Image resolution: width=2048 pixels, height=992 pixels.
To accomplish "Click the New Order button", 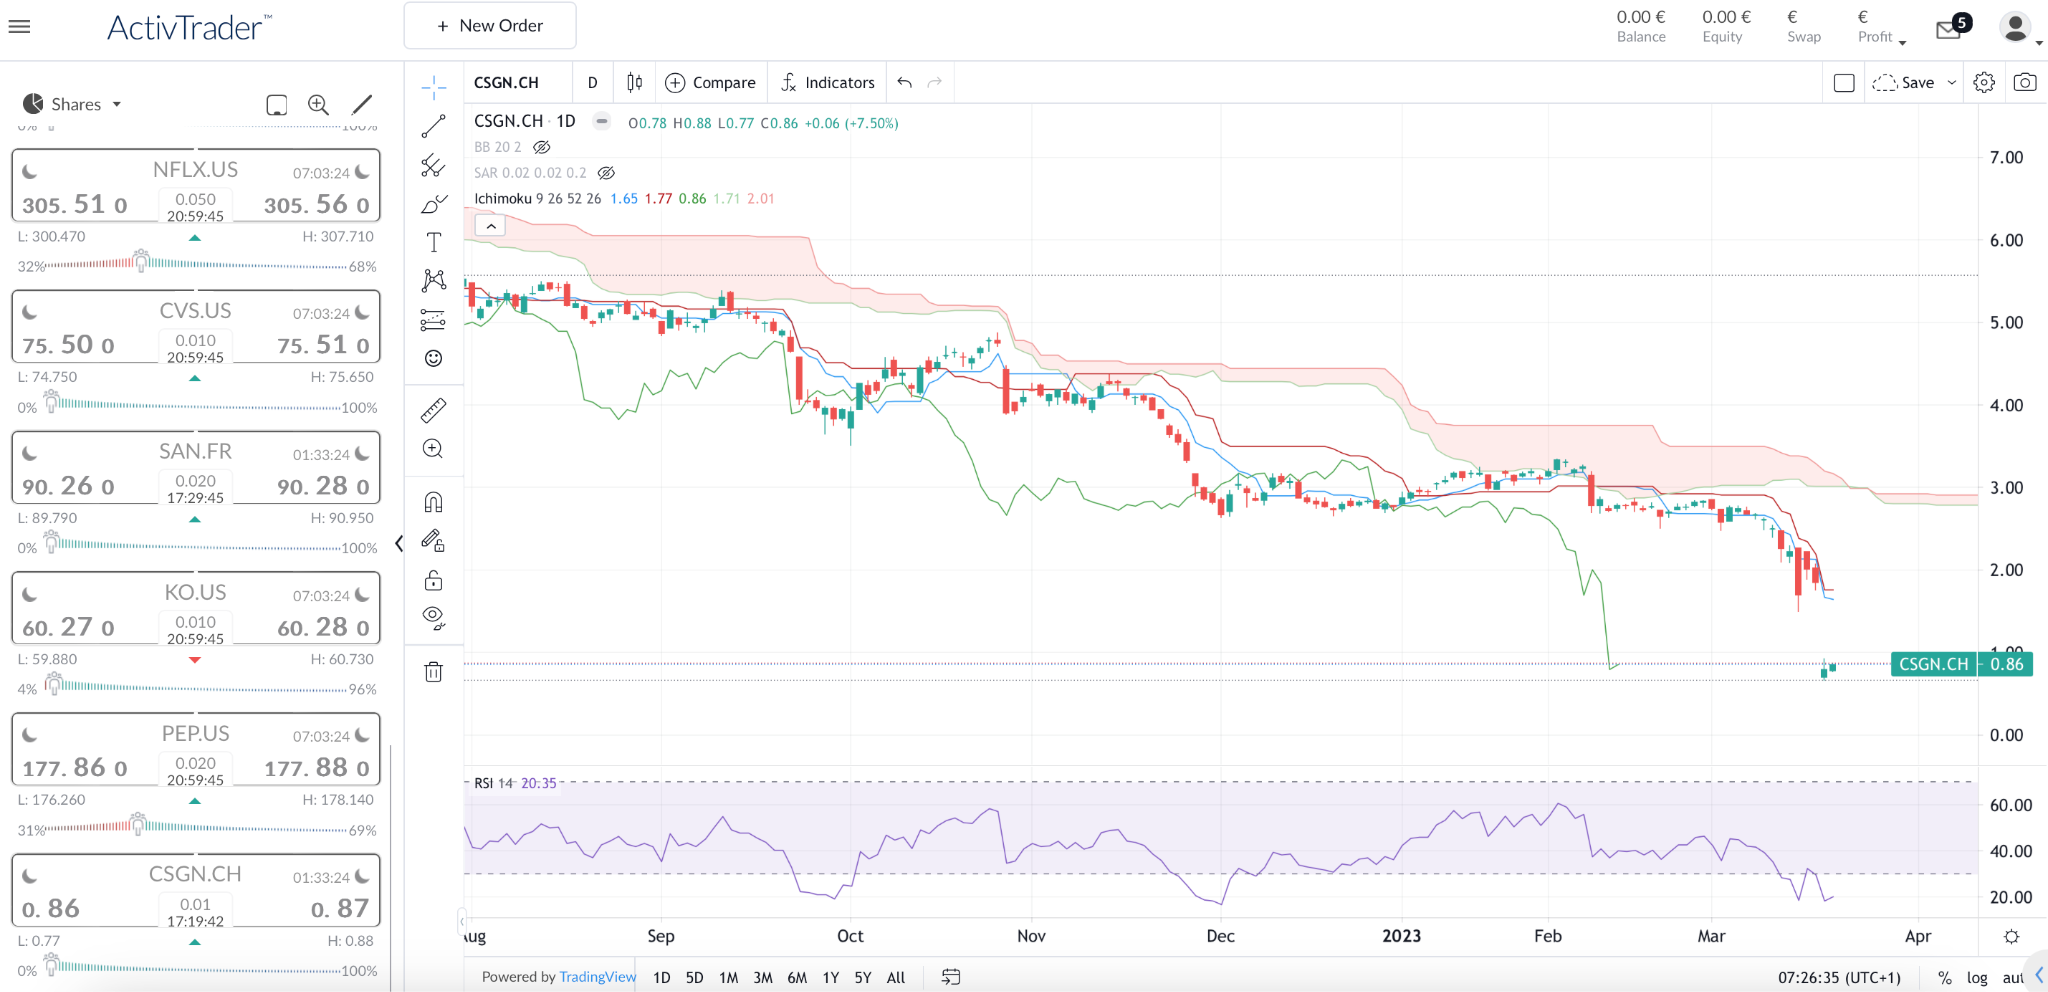I will [490, 26].
